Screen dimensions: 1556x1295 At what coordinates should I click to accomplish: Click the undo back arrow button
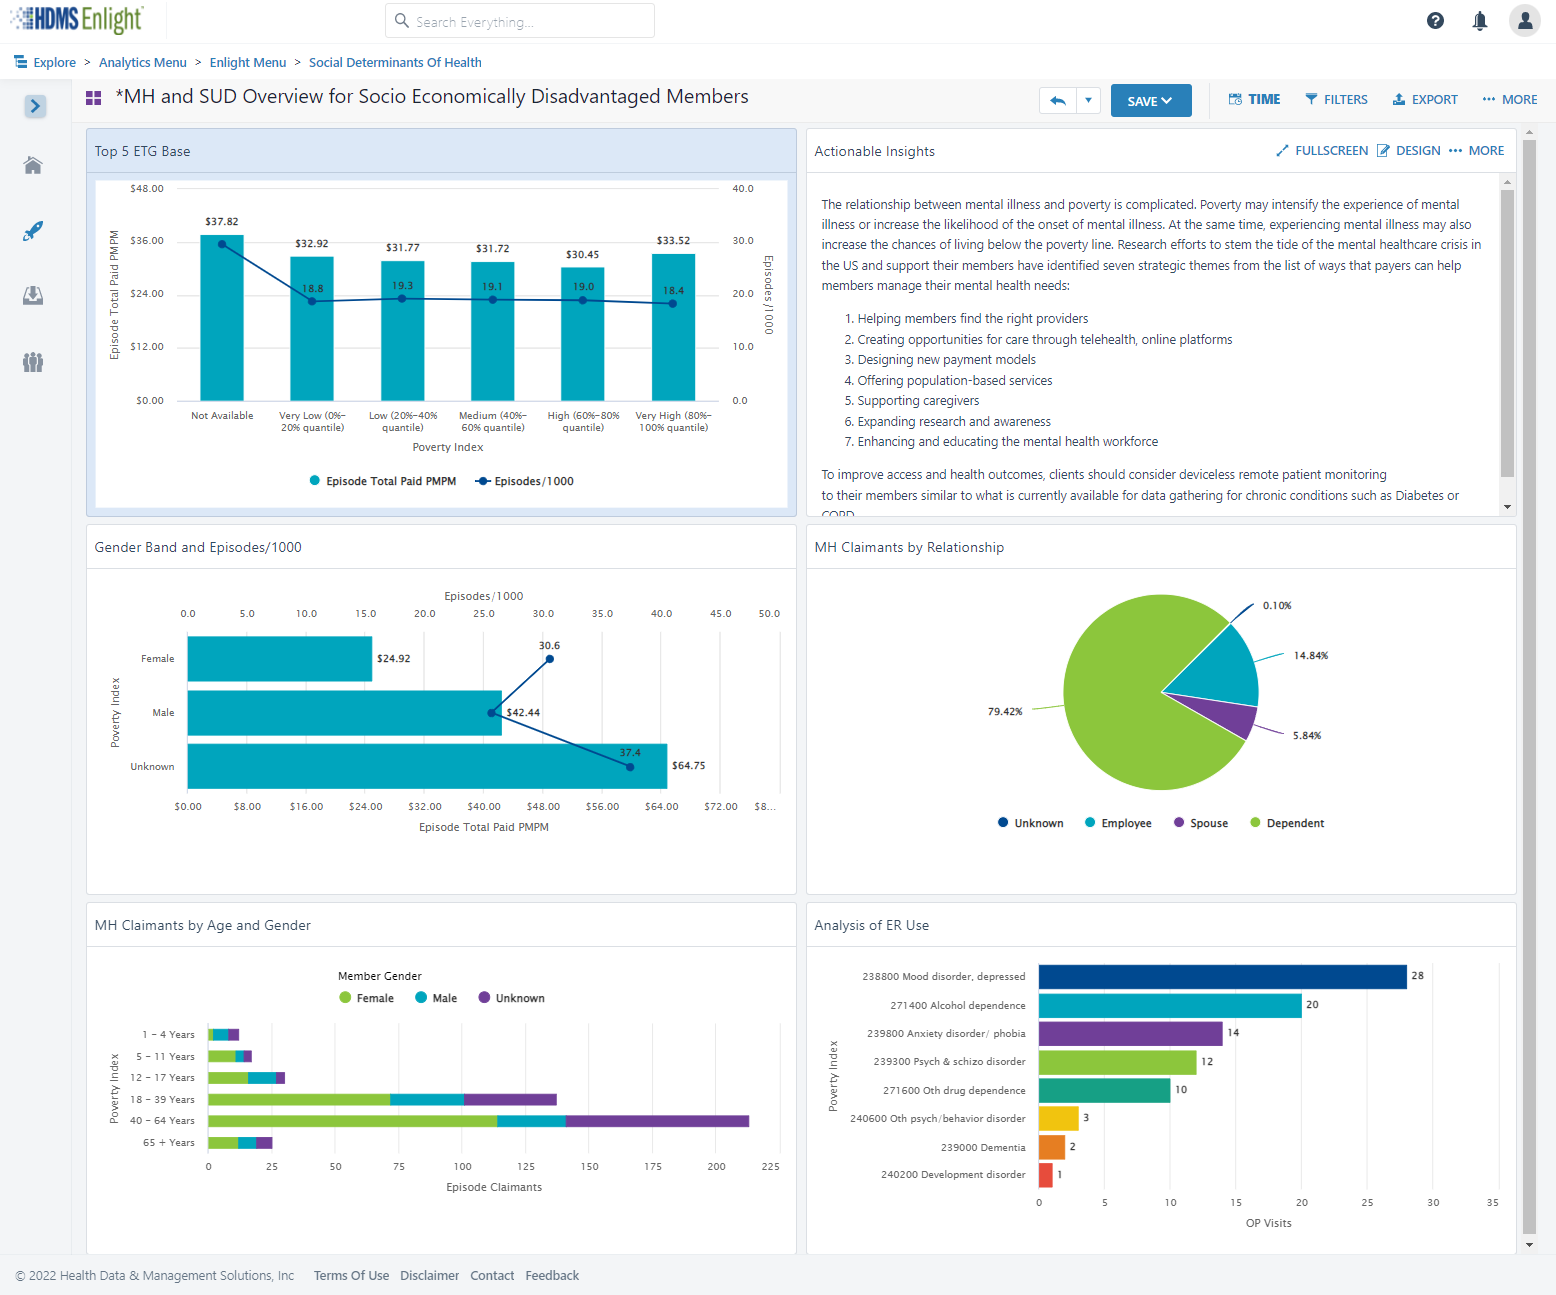pyautogui.click(x=1058, y=100)
